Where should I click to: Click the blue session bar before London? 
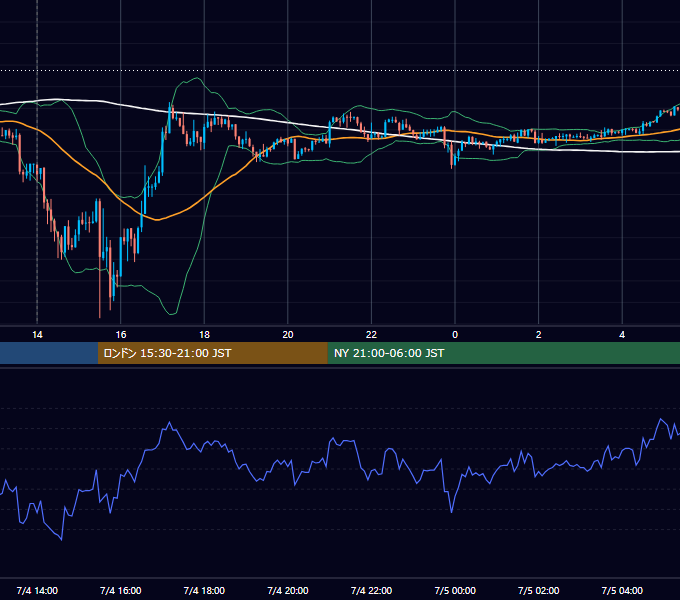click(49, 353)
